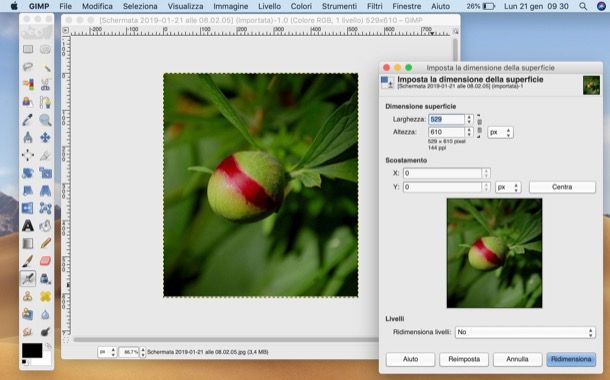
Task: Select the Zoom magnifier tool
Action: coord(45,120)
